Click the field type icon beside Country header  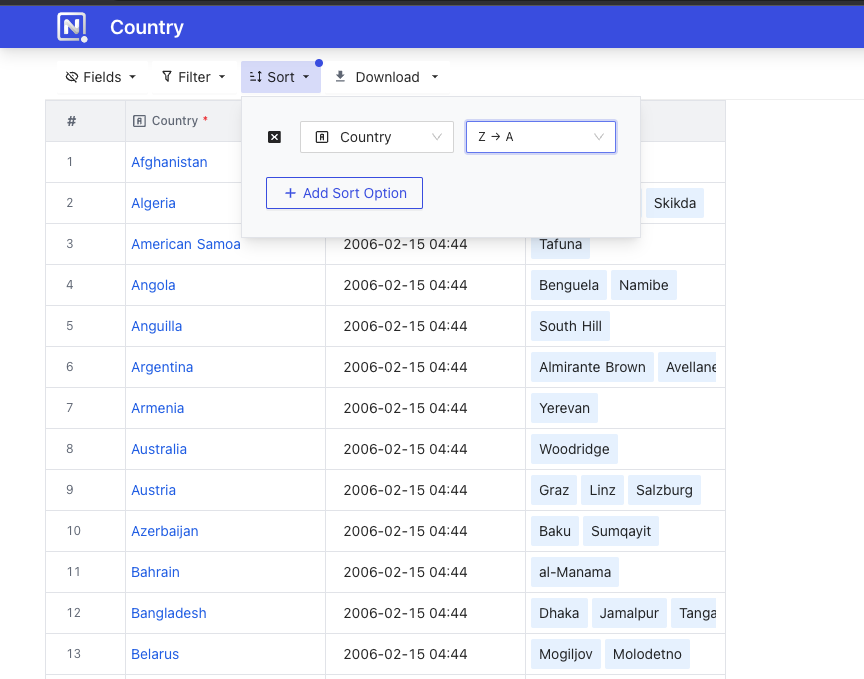(x=138, y=120)
